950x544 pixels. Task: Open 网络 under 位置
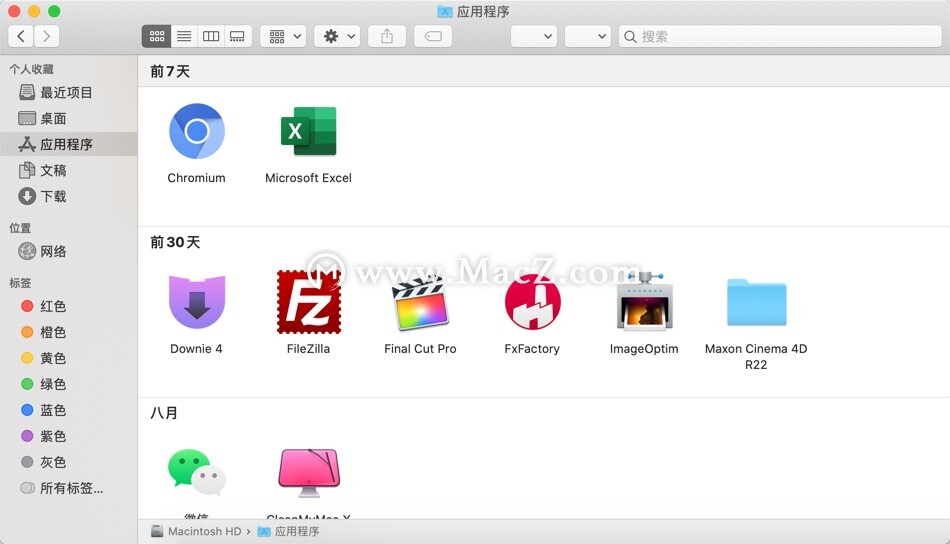[x=68, y=251]
